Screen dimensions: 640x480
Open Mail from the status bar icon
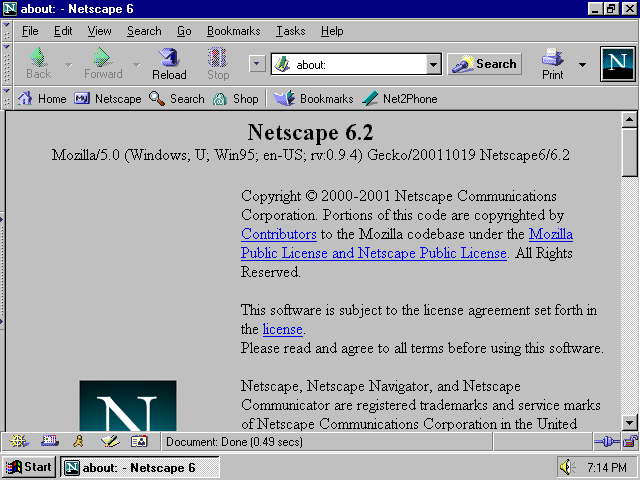point(50,441)
